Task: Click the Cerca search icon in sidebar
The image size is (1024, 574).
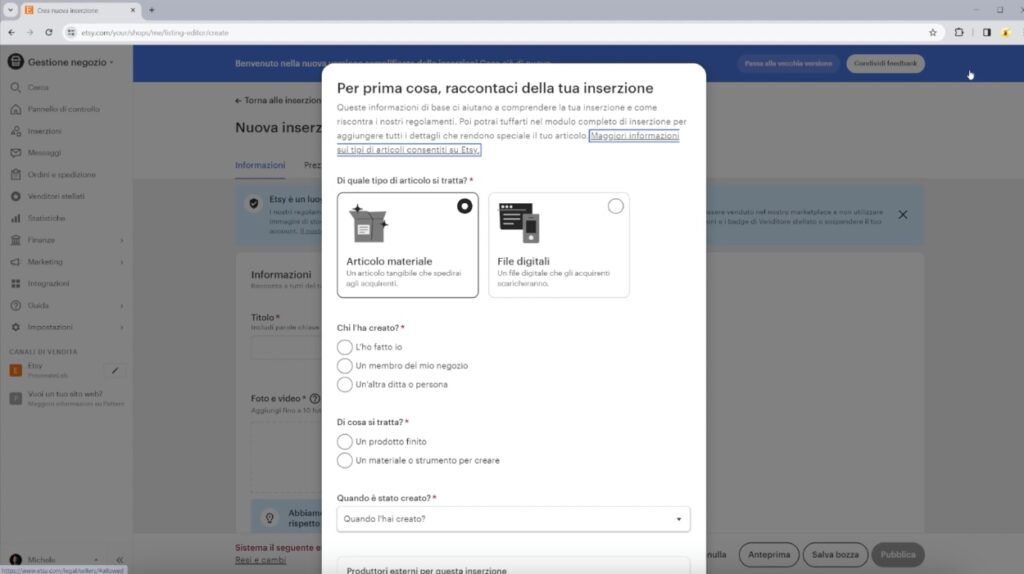Action: point(16,88)
